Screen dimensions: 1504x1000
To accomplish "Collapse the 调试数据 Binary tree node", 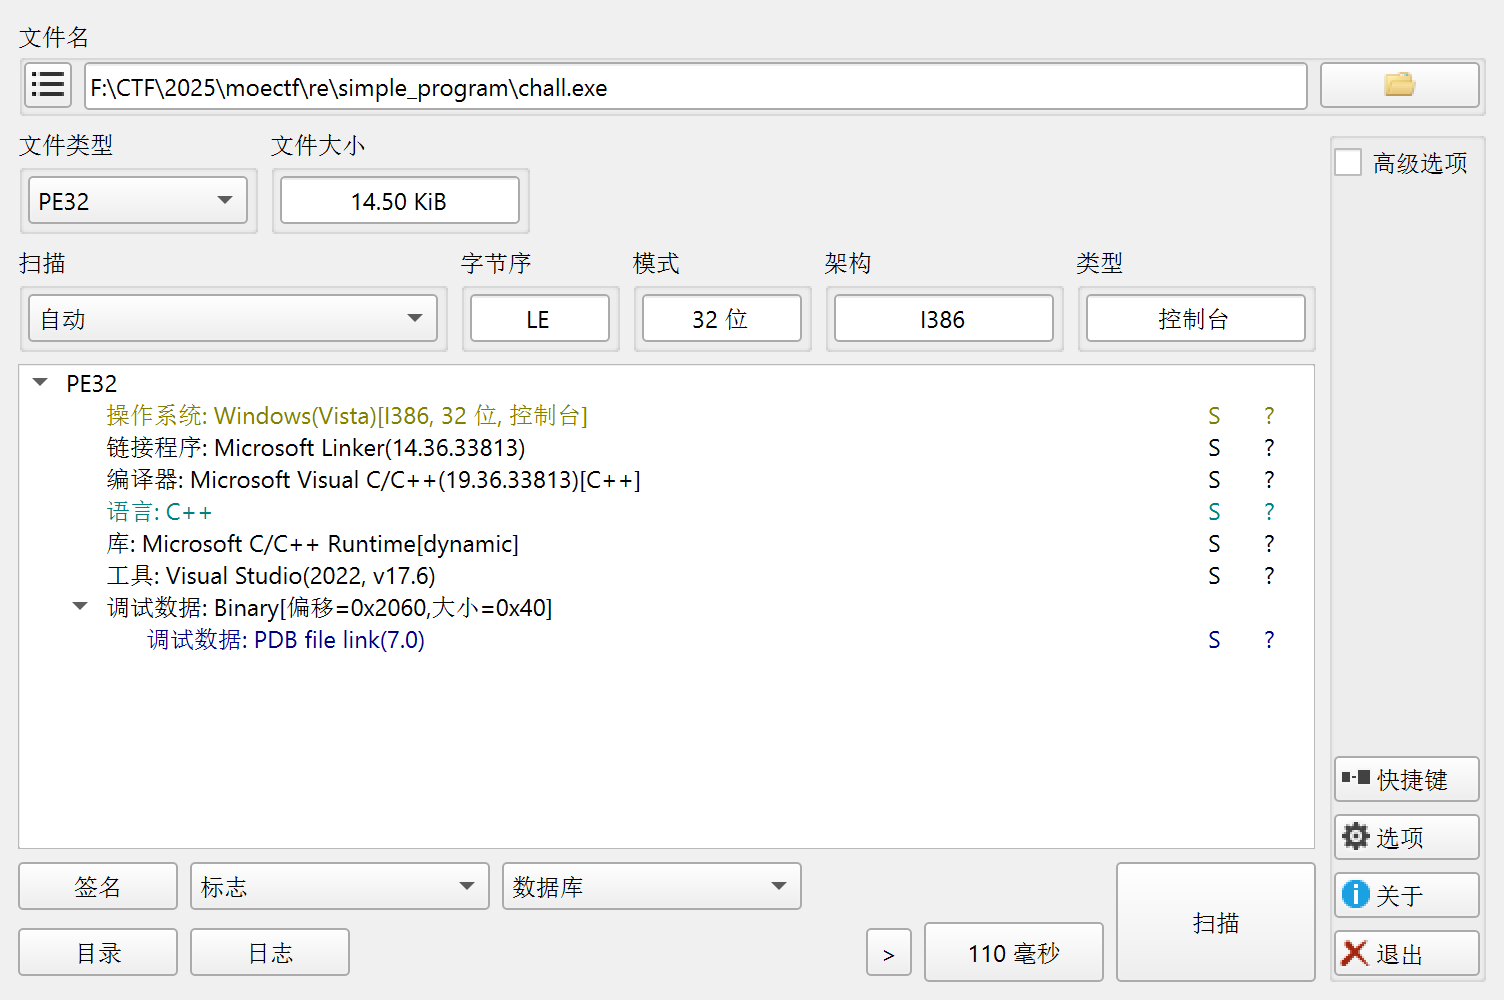I will (x=81, y=607).
